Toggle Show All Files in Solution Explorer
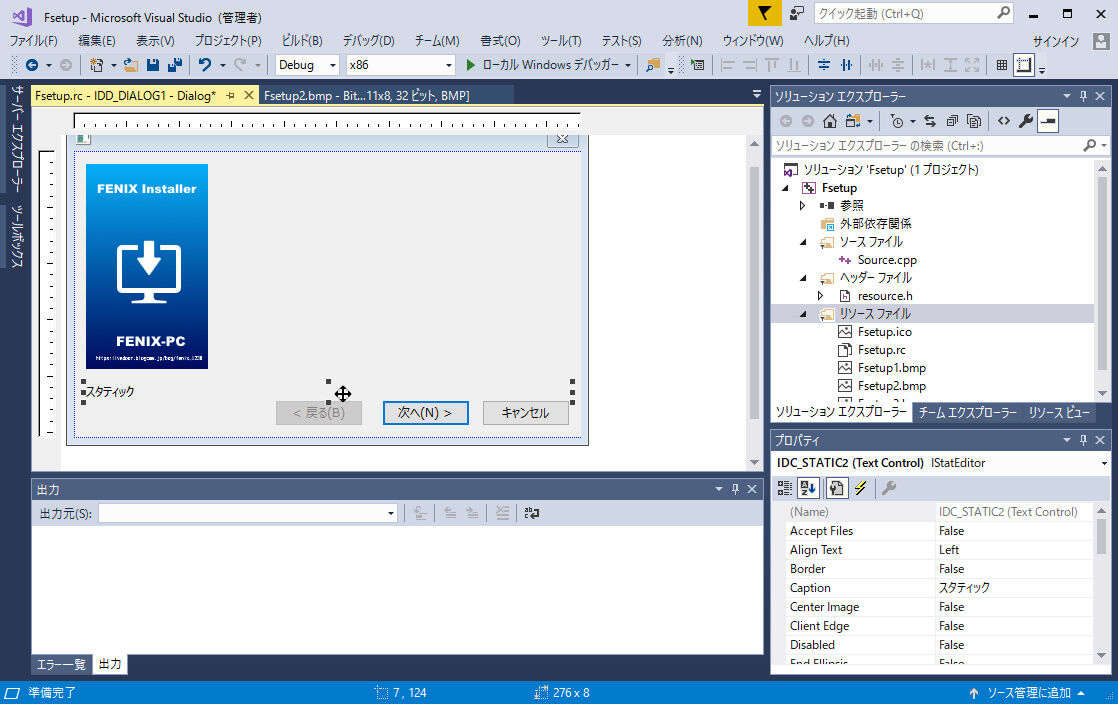This screenshot has height=704, width=1118. click(x=974, y=121)
